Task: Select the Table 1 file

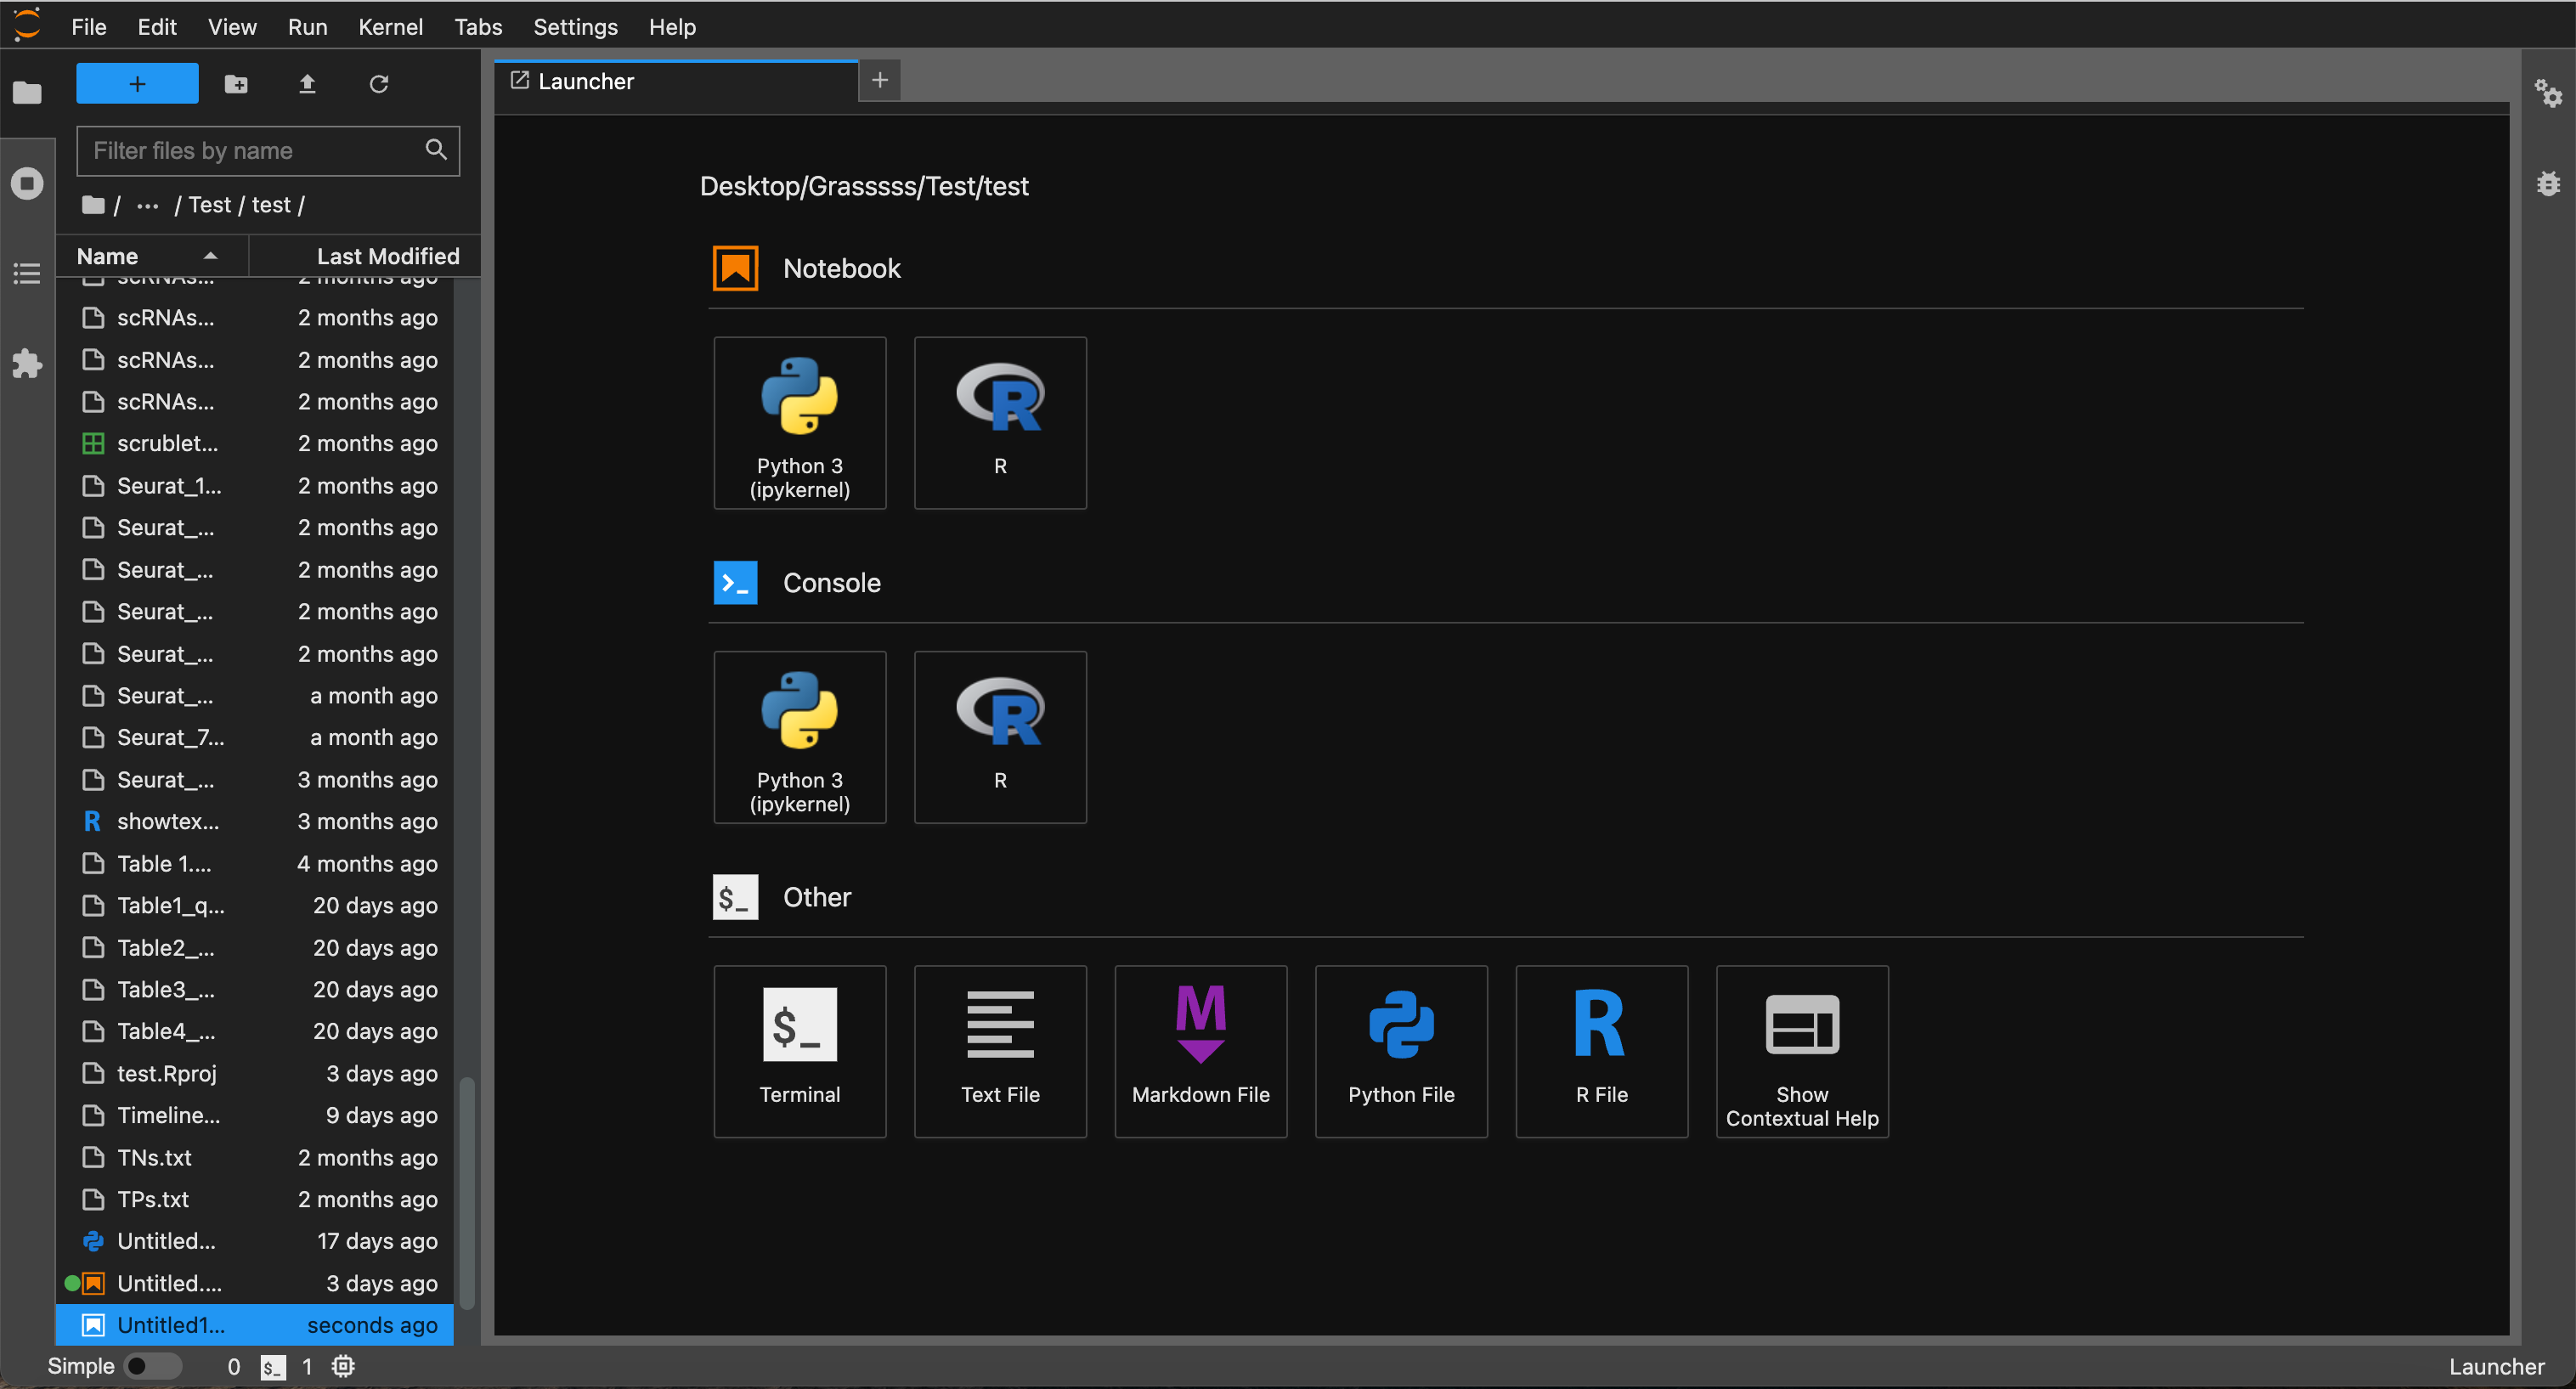Action: point(255,863)
